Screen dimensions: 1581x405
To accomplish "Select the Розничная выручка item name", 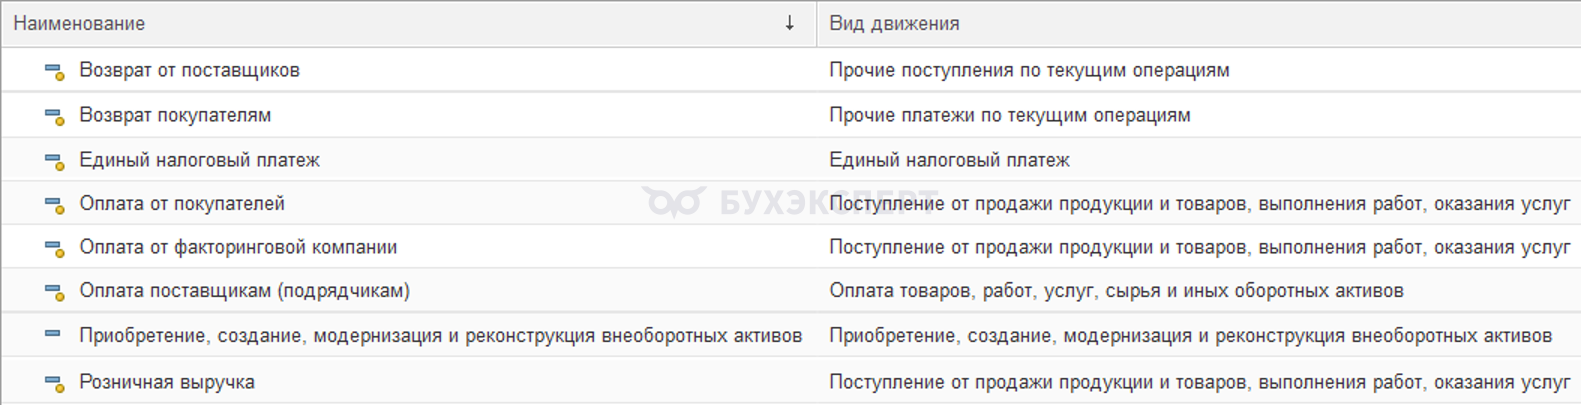I will point(167,382).
